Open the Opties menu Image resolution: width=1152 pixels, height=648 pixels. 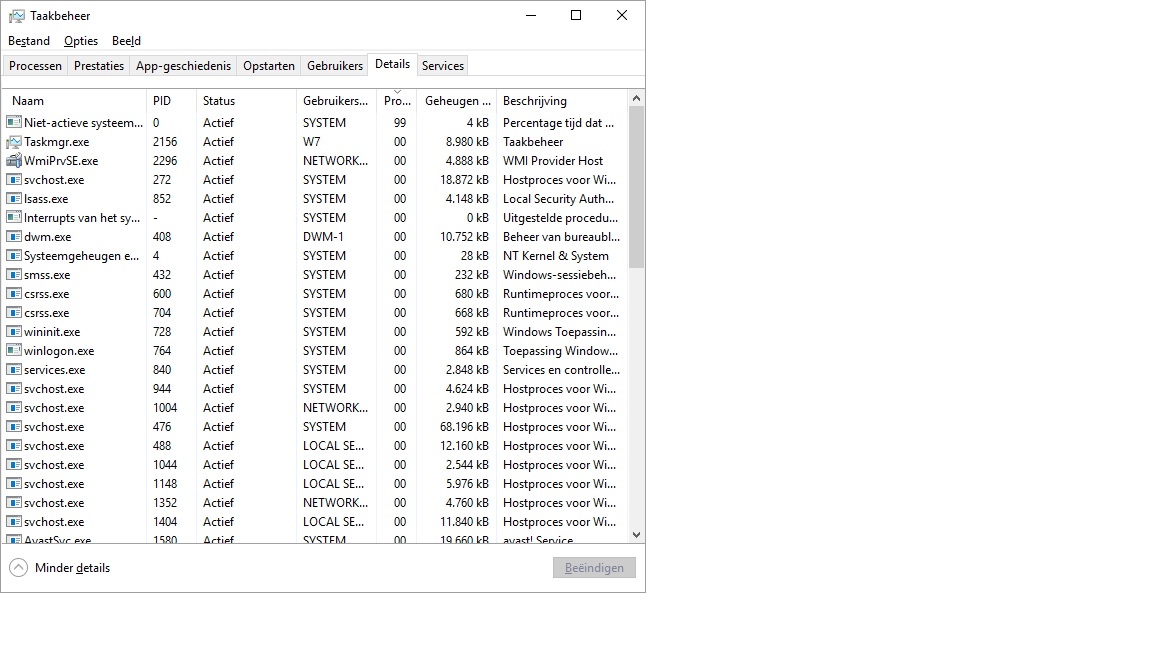tap(81, 41)
